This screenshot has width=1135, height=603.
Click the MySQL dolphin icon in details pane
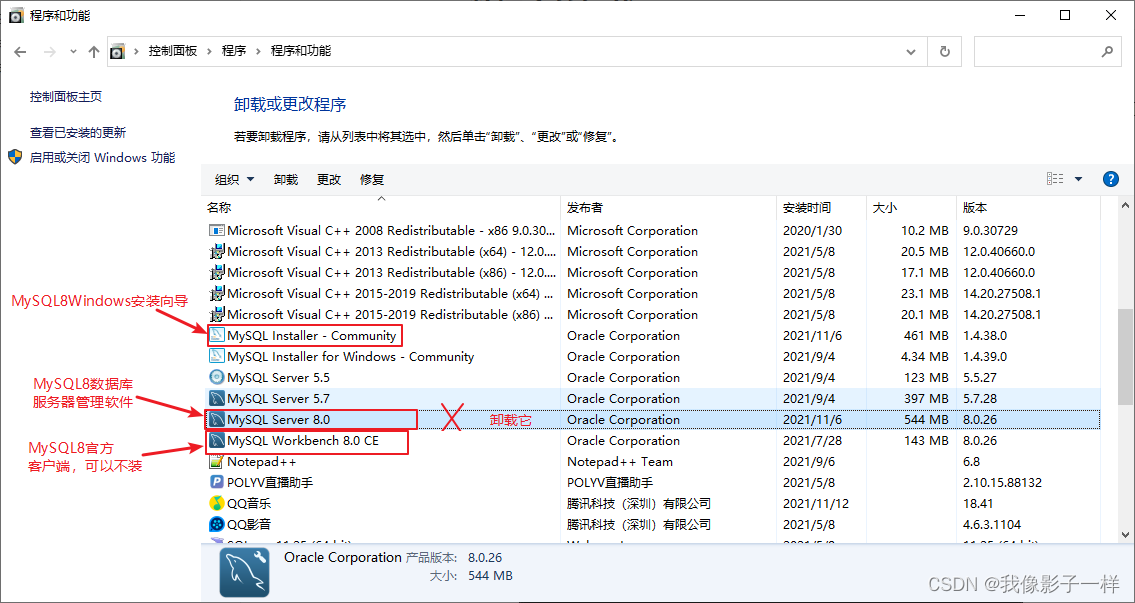click(245, 572)
